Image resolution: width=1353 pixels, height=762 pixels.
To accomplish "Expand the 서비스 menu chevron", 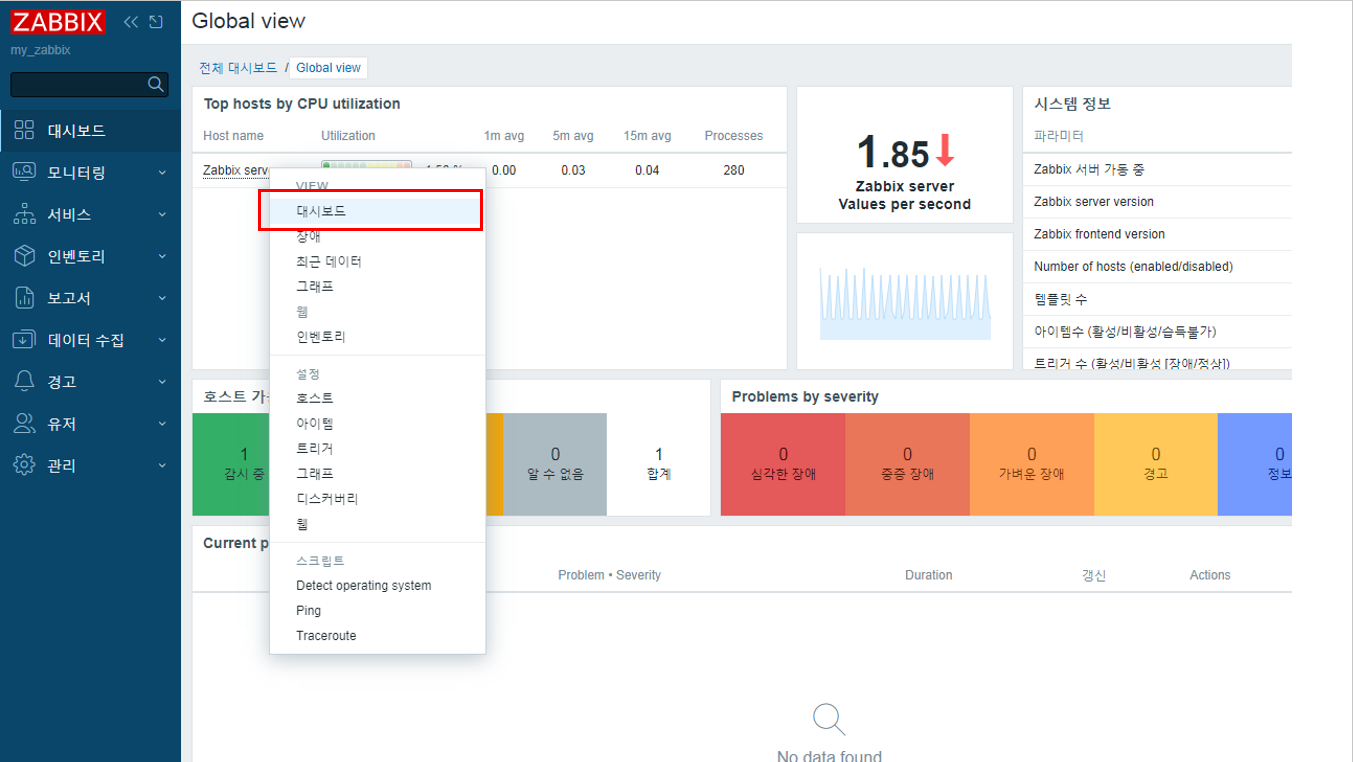I will [162, 215].
